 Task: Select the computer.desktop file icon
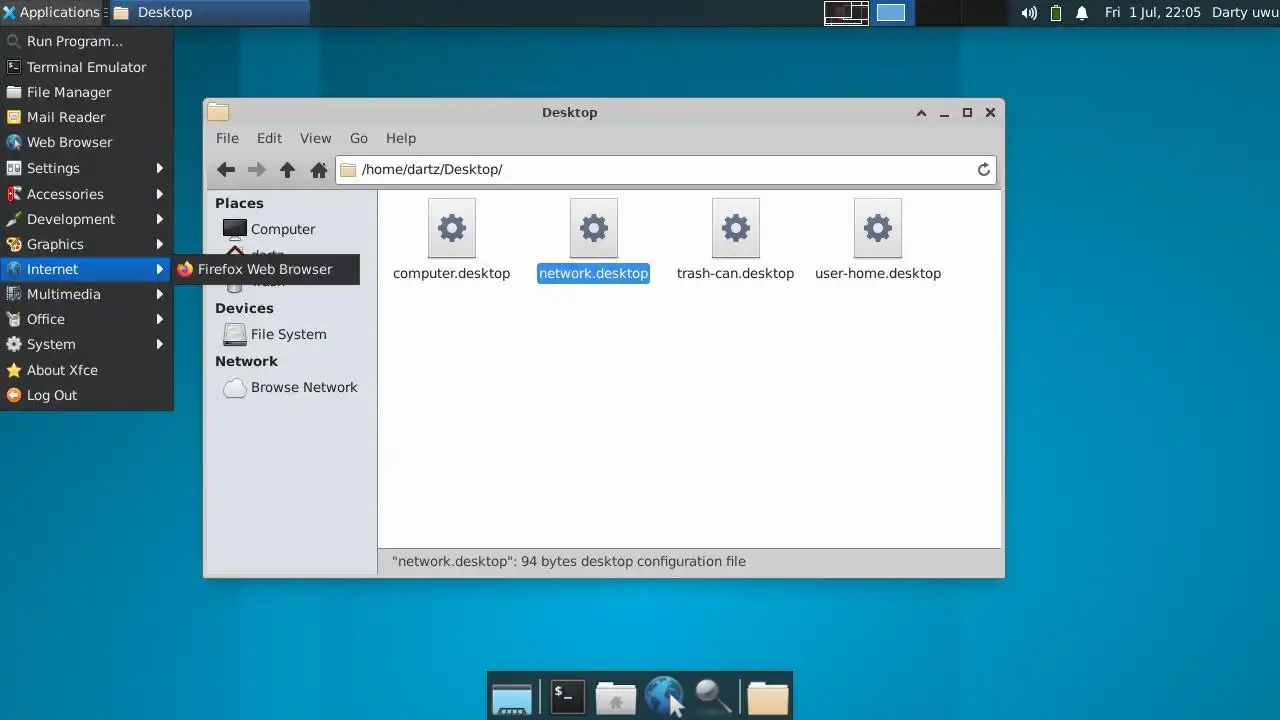[x=452, y=228]
